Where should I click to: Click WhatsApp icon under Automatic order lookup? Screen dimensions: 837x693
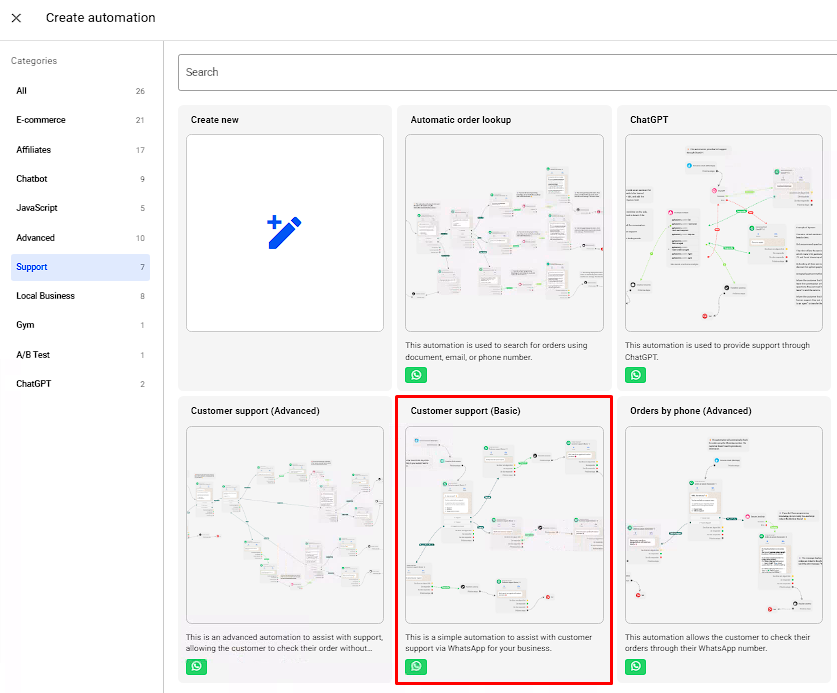[x=417, y=375]
